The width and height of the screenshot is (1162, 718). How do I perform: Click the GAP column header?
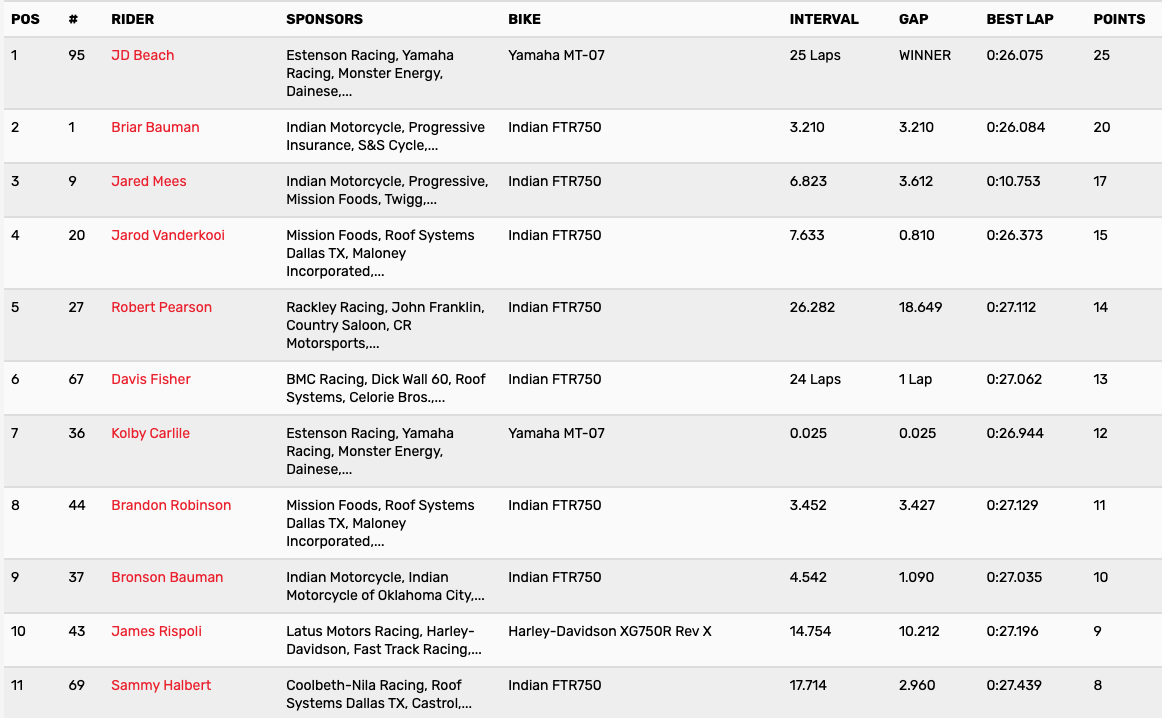point(914,19)
